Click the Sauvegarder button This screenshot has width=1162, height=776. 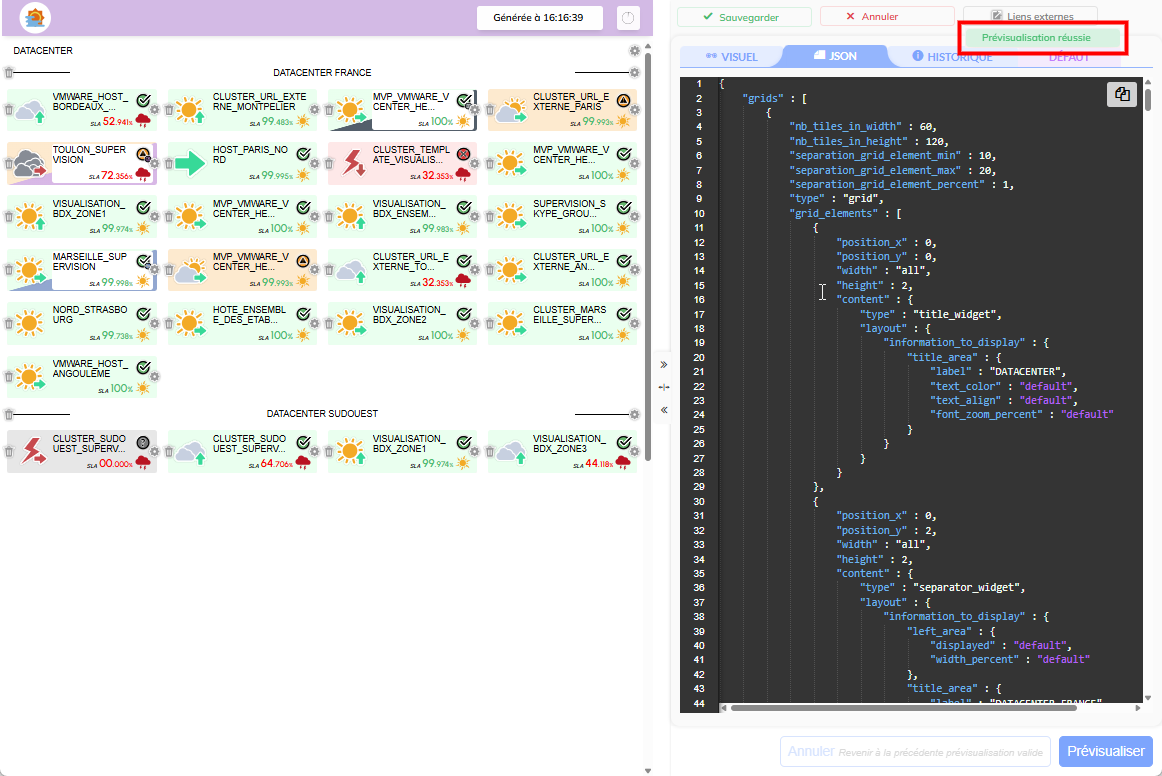tap(741, 17)
